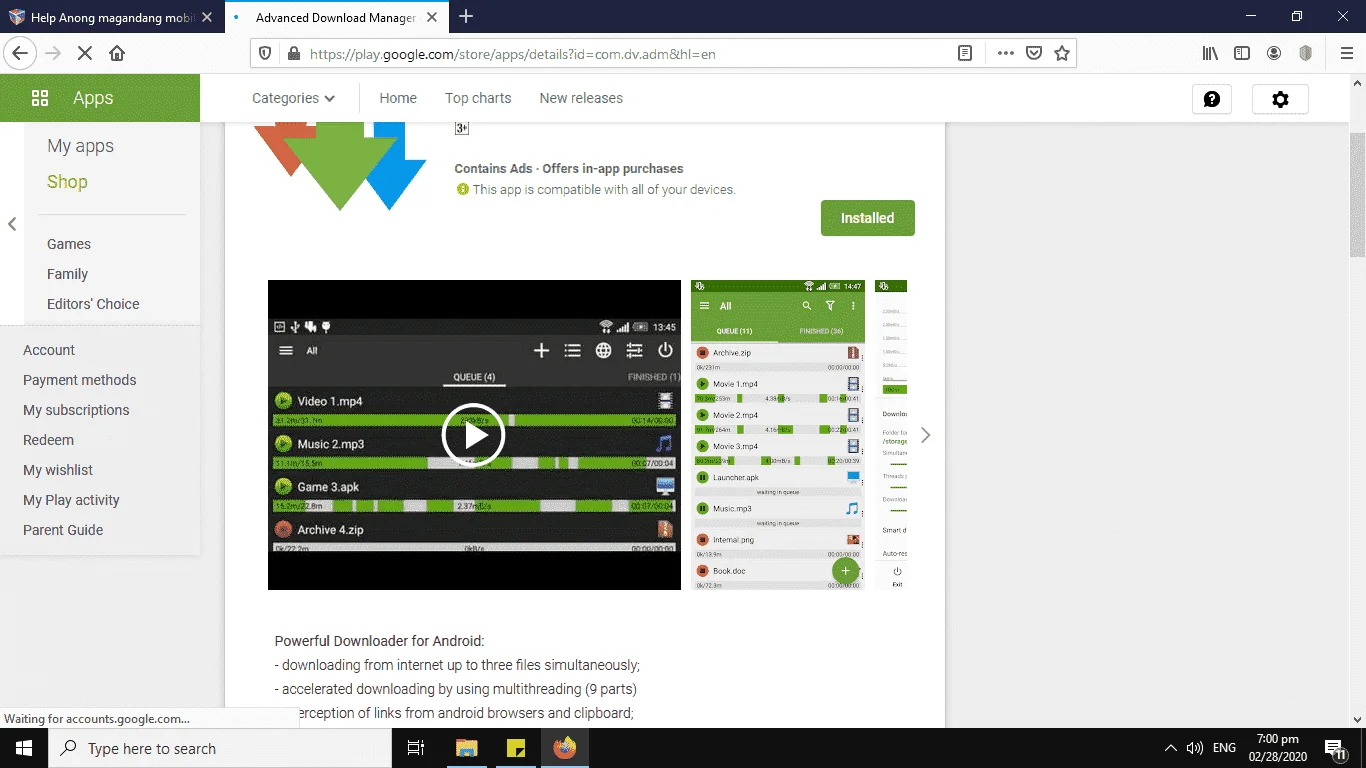Open the clock showing 7:00 pm
1366x768 pixels.
[1277, 748]
